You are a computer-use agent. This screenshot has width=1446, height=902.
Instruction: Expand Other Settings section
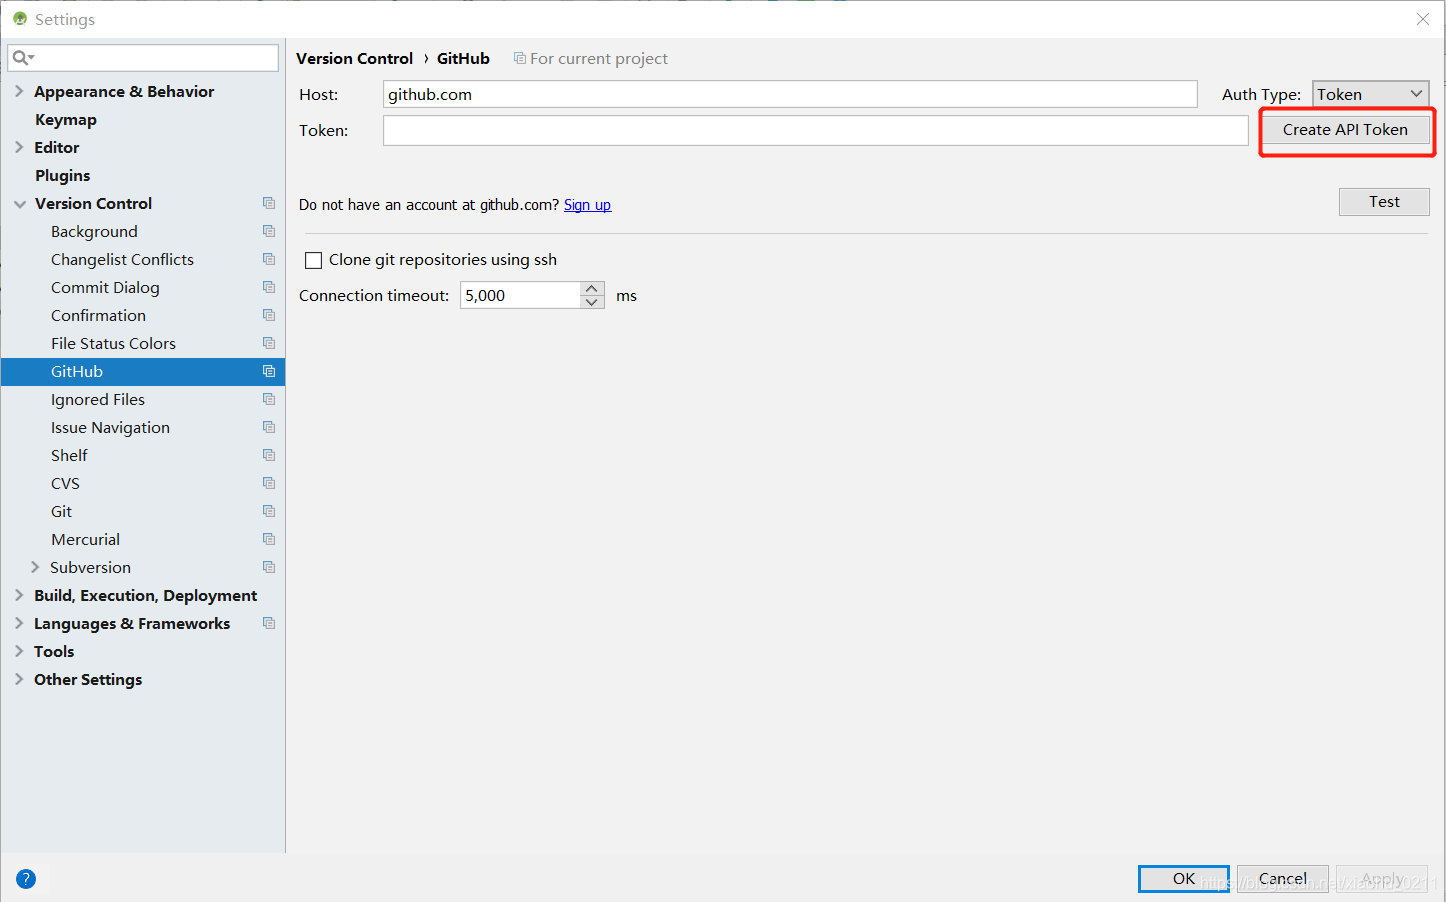pos(19,679)
